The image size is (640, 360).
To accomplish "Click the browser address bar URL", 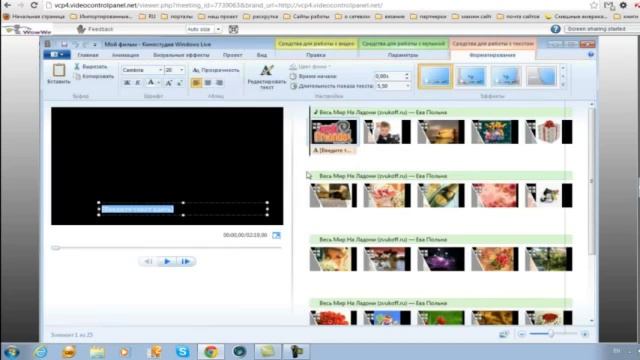I will pyautogui.click(x=218, y=5).
